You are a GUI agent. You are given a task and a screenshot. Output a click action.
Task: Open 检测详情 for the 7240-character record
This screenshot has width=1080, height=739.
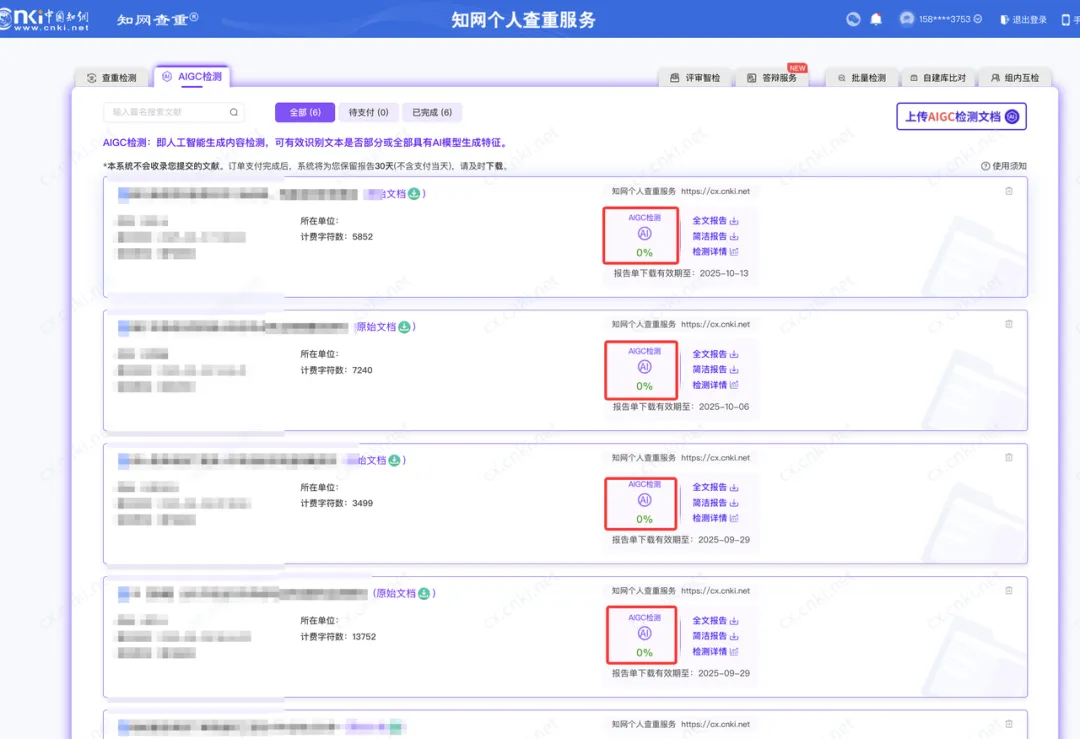[x=716, y=385]
